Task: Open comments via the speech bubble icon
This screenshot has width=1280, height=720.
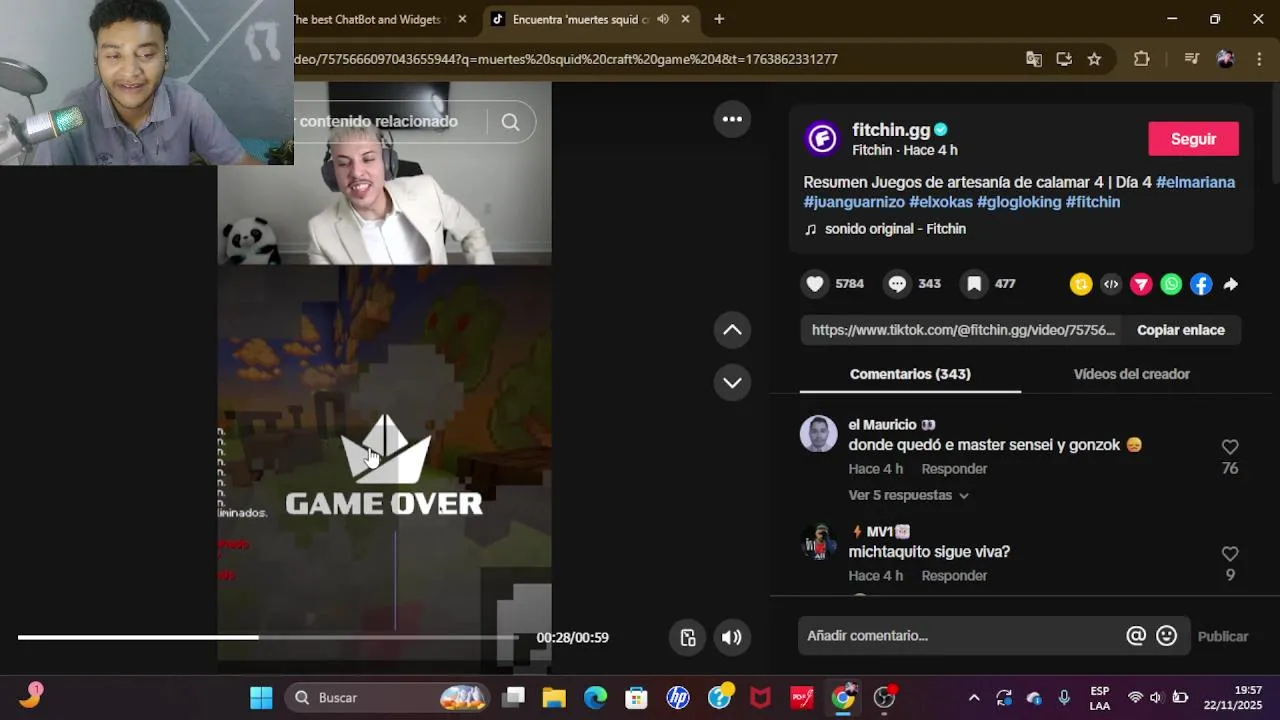Action: pos(897,284)
